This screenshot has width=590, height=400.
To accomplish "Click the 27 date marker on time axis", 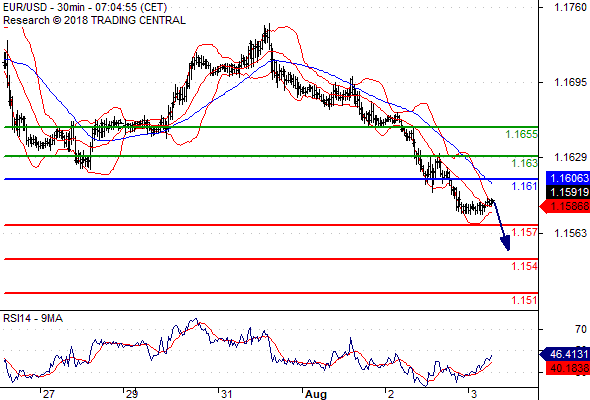I will [49, 394].
